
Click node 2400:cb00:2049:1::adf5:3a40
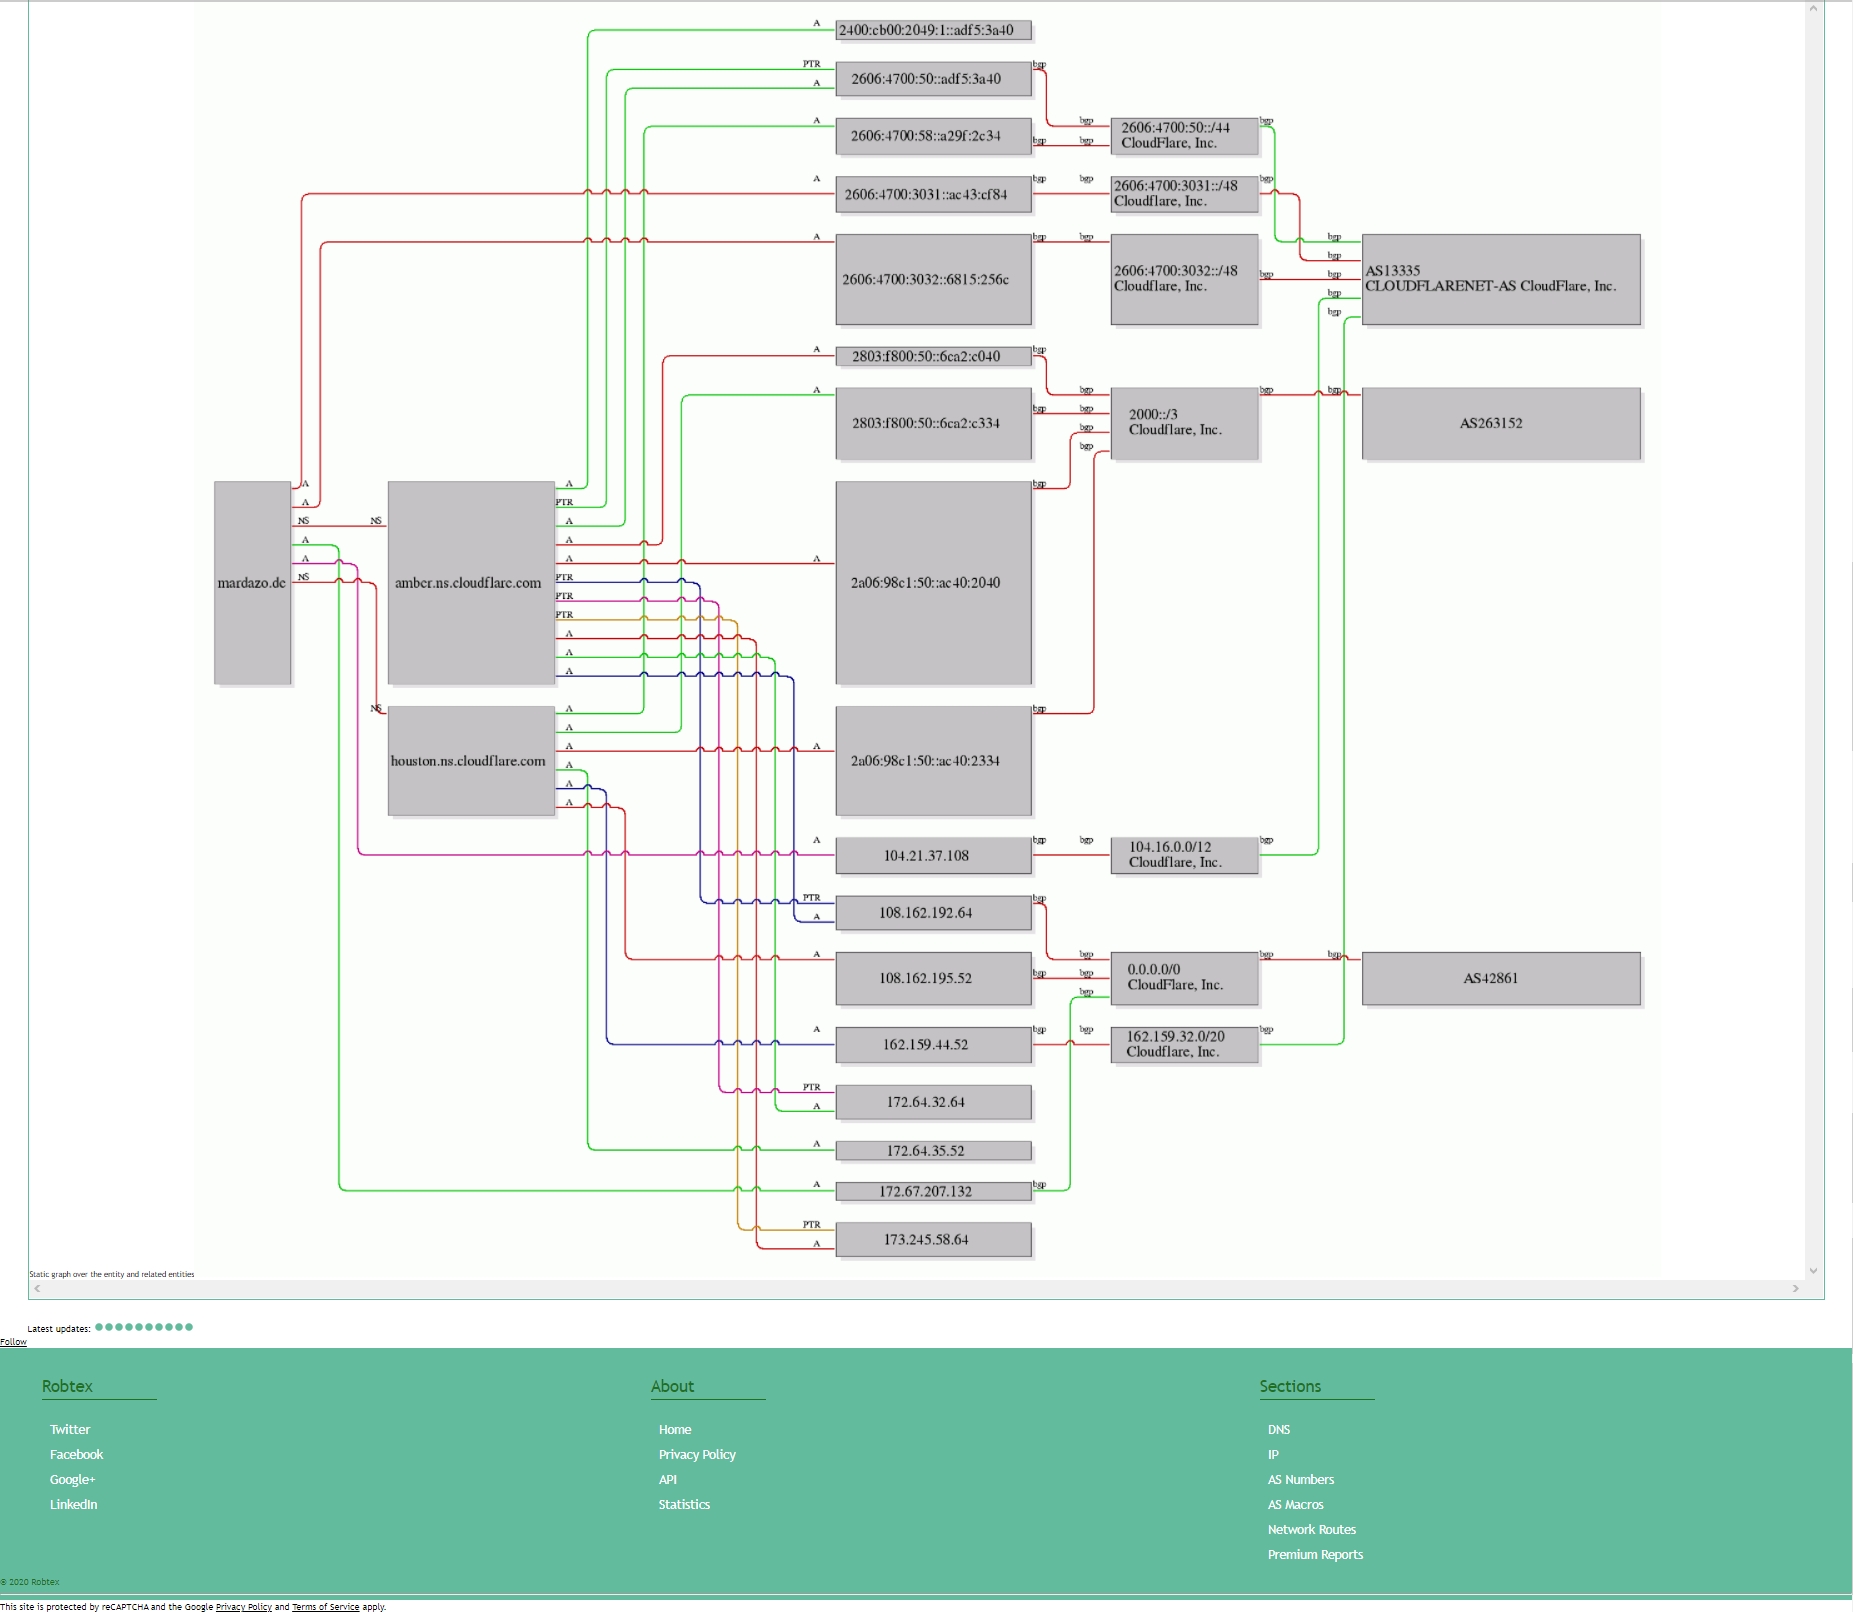coord(933,30)
